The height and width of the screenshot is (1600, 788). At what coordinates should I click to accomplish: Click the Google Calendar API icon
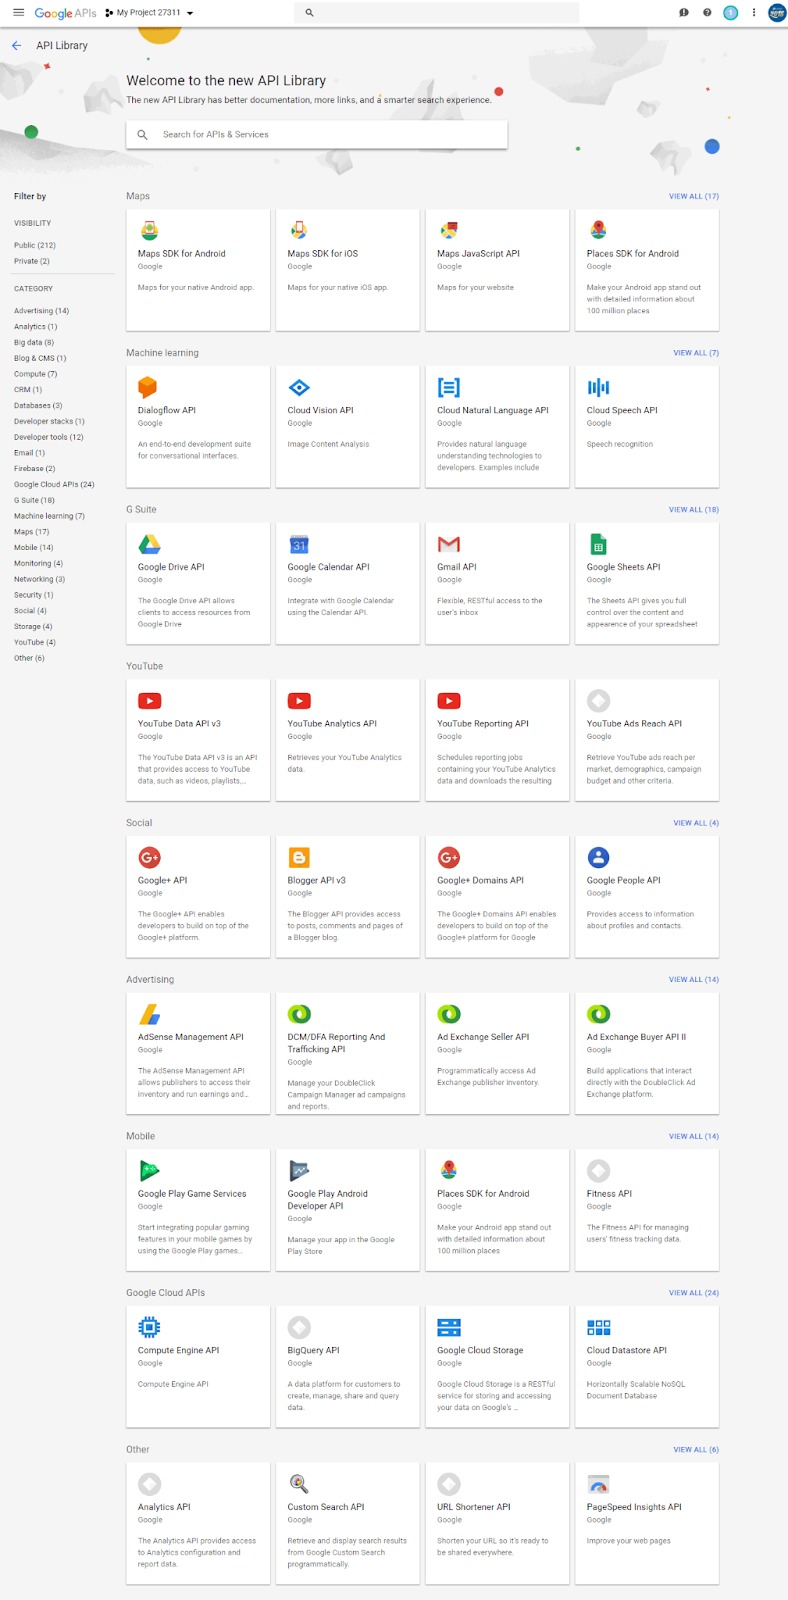point(299,544)
